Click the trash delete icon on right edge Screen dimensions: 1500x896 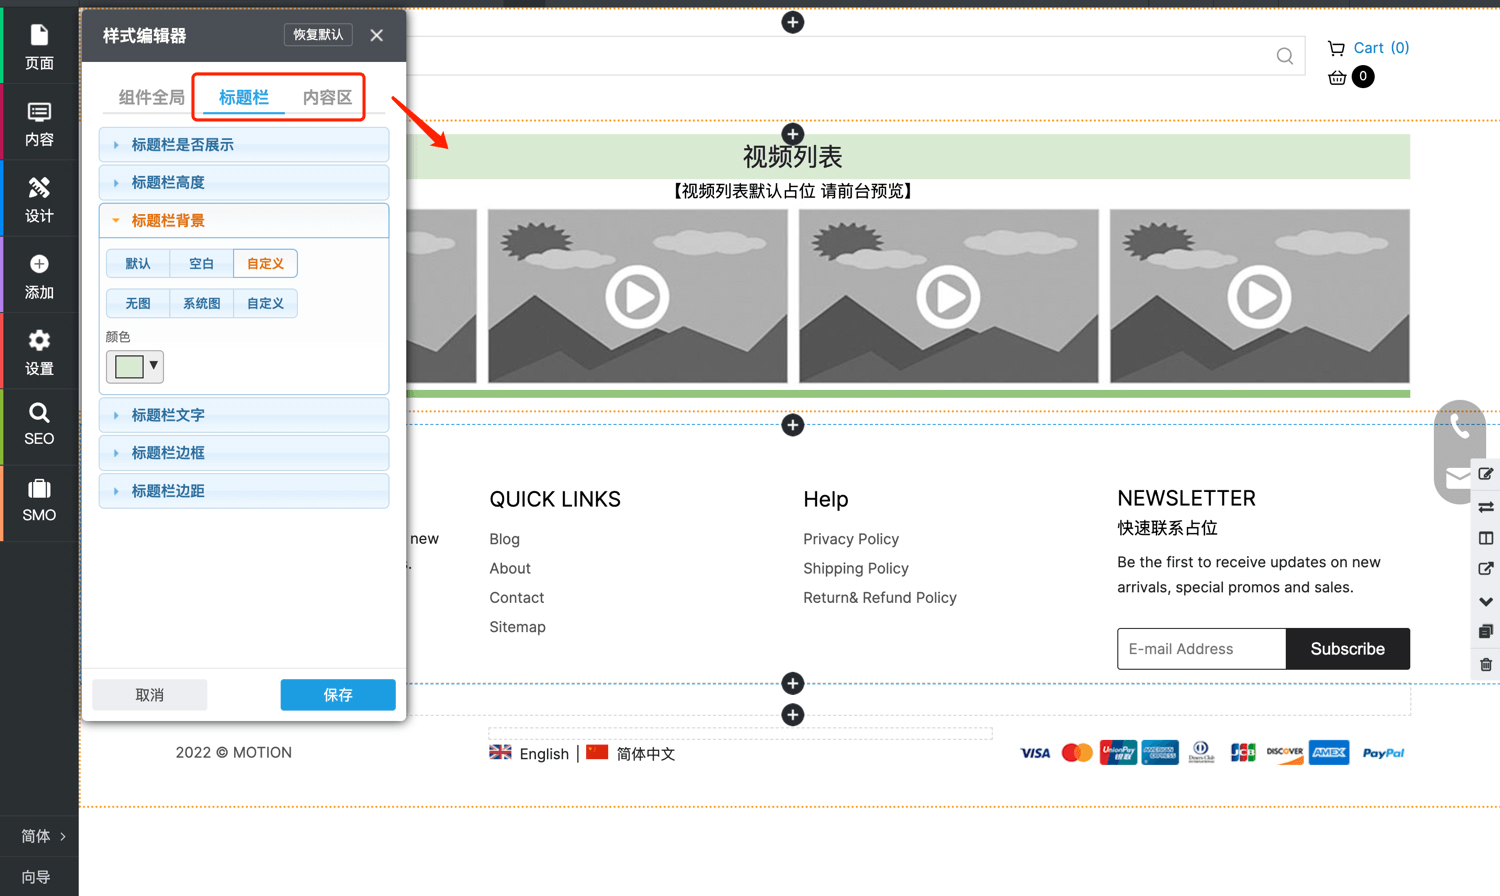pyautogui.click(x=1486, y=665)
